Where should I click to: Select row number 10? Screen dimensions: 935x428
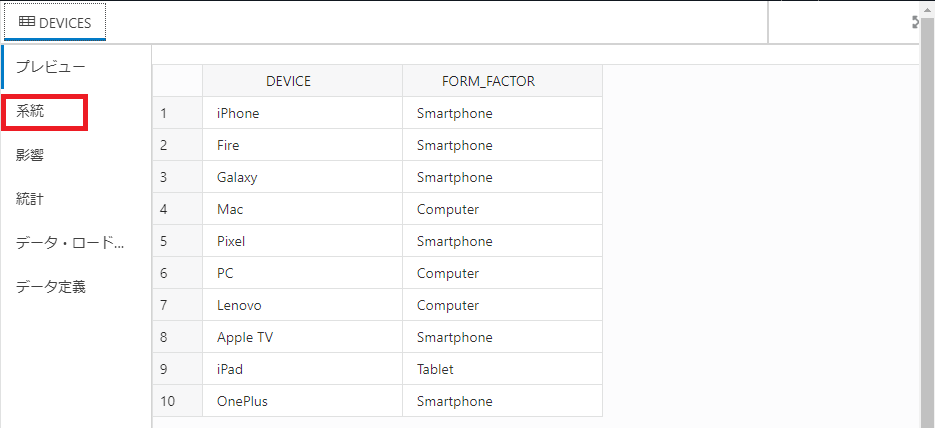pyautogui.click(x=167, y=401)
